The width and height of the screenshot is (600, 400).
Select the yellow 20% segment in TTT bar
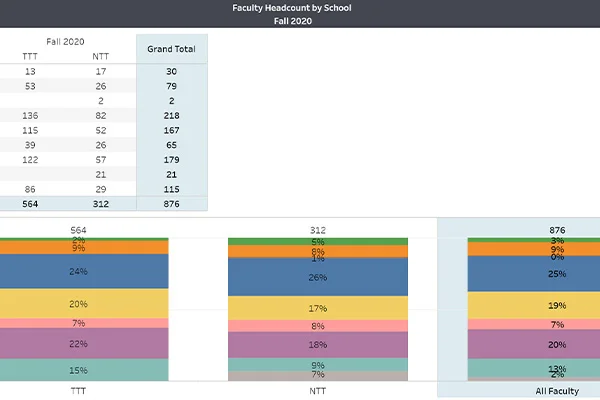pyautogui.click(x=80, y=304)
